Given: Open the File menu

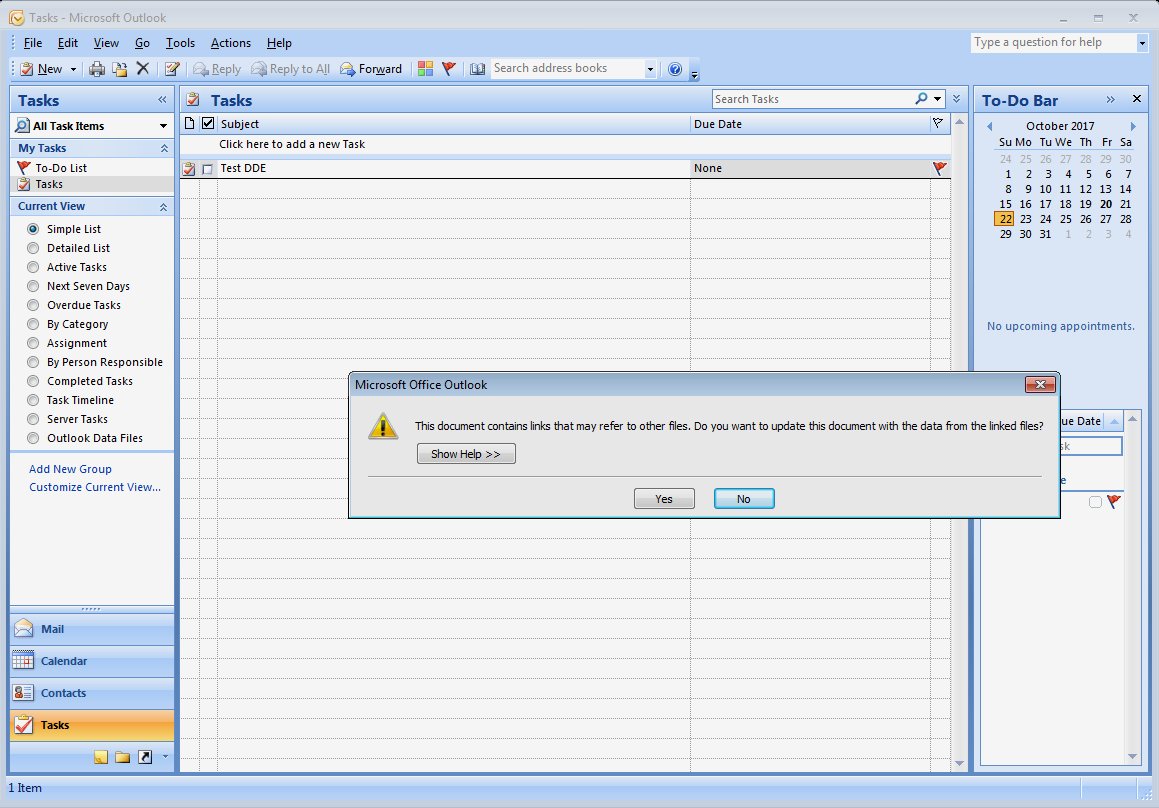Looking at the screenshot, I should tap(33, 43).
